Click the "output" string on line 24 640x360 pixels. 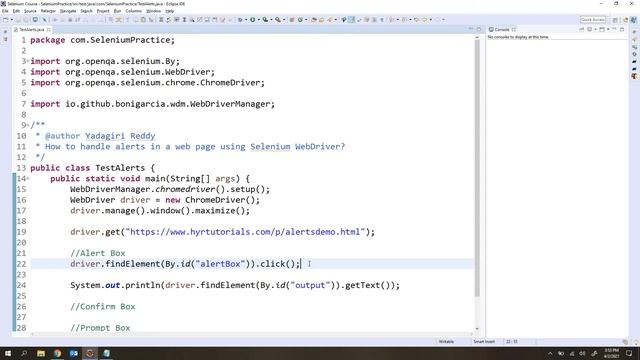tap(310, 285)
